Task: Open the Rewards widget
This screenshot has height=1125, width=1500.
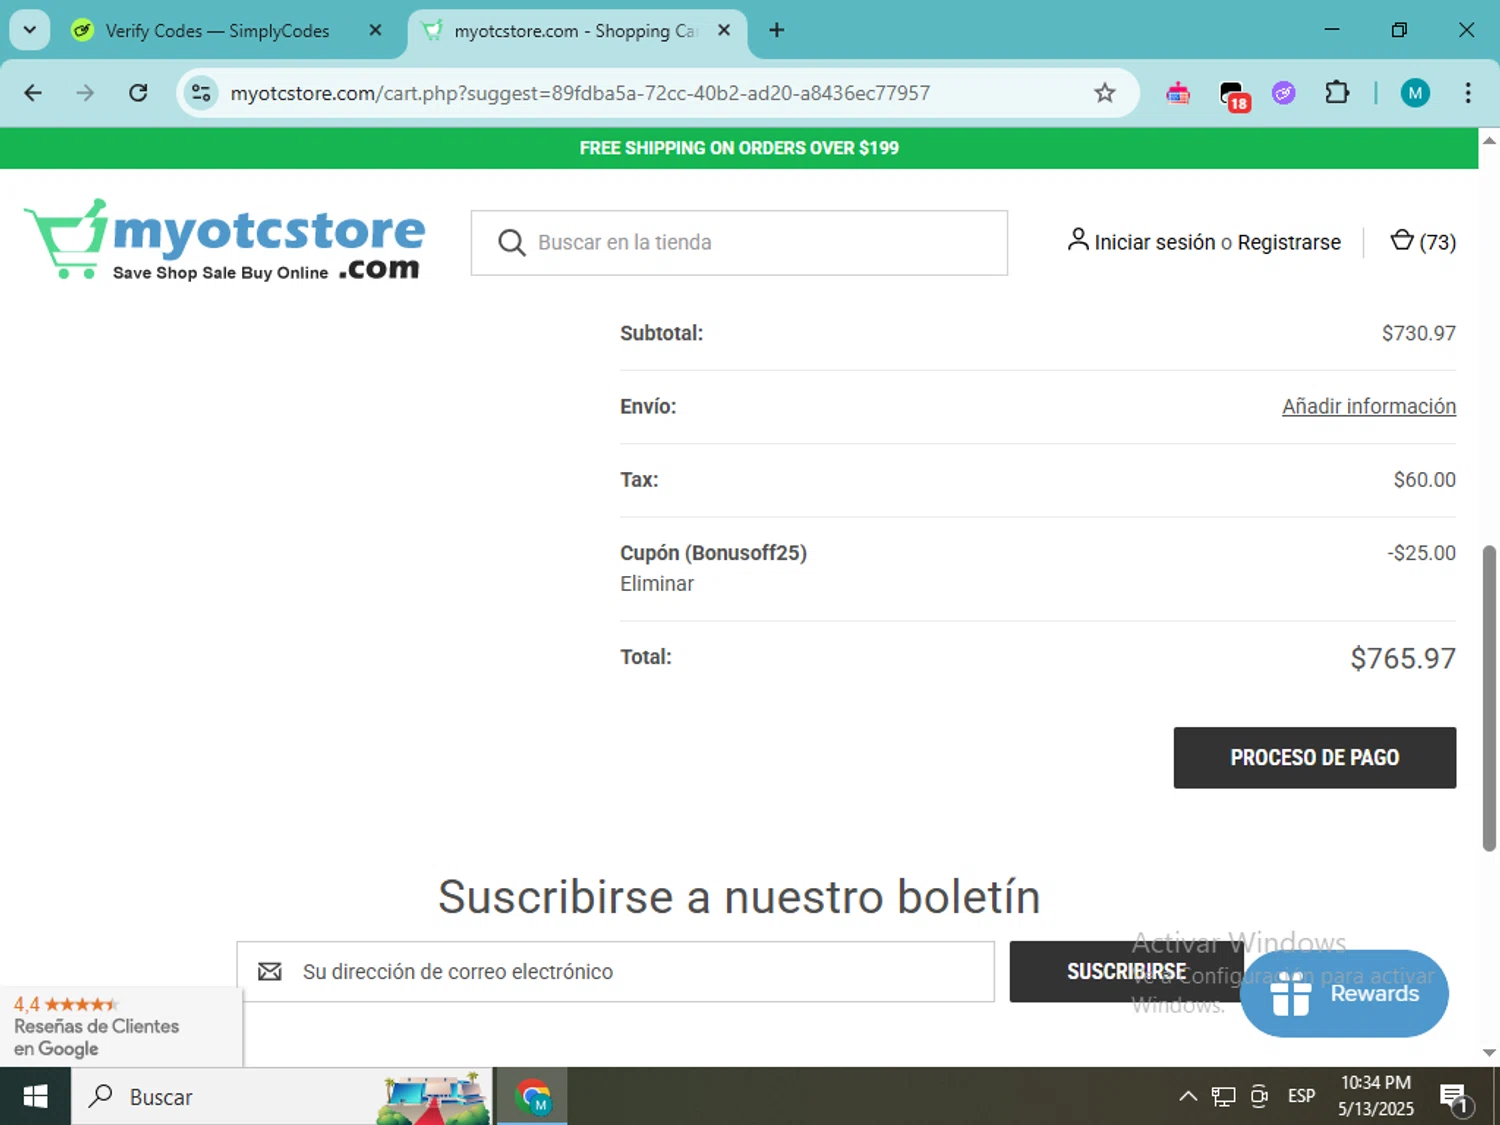Action: [x=1344, y=994]
